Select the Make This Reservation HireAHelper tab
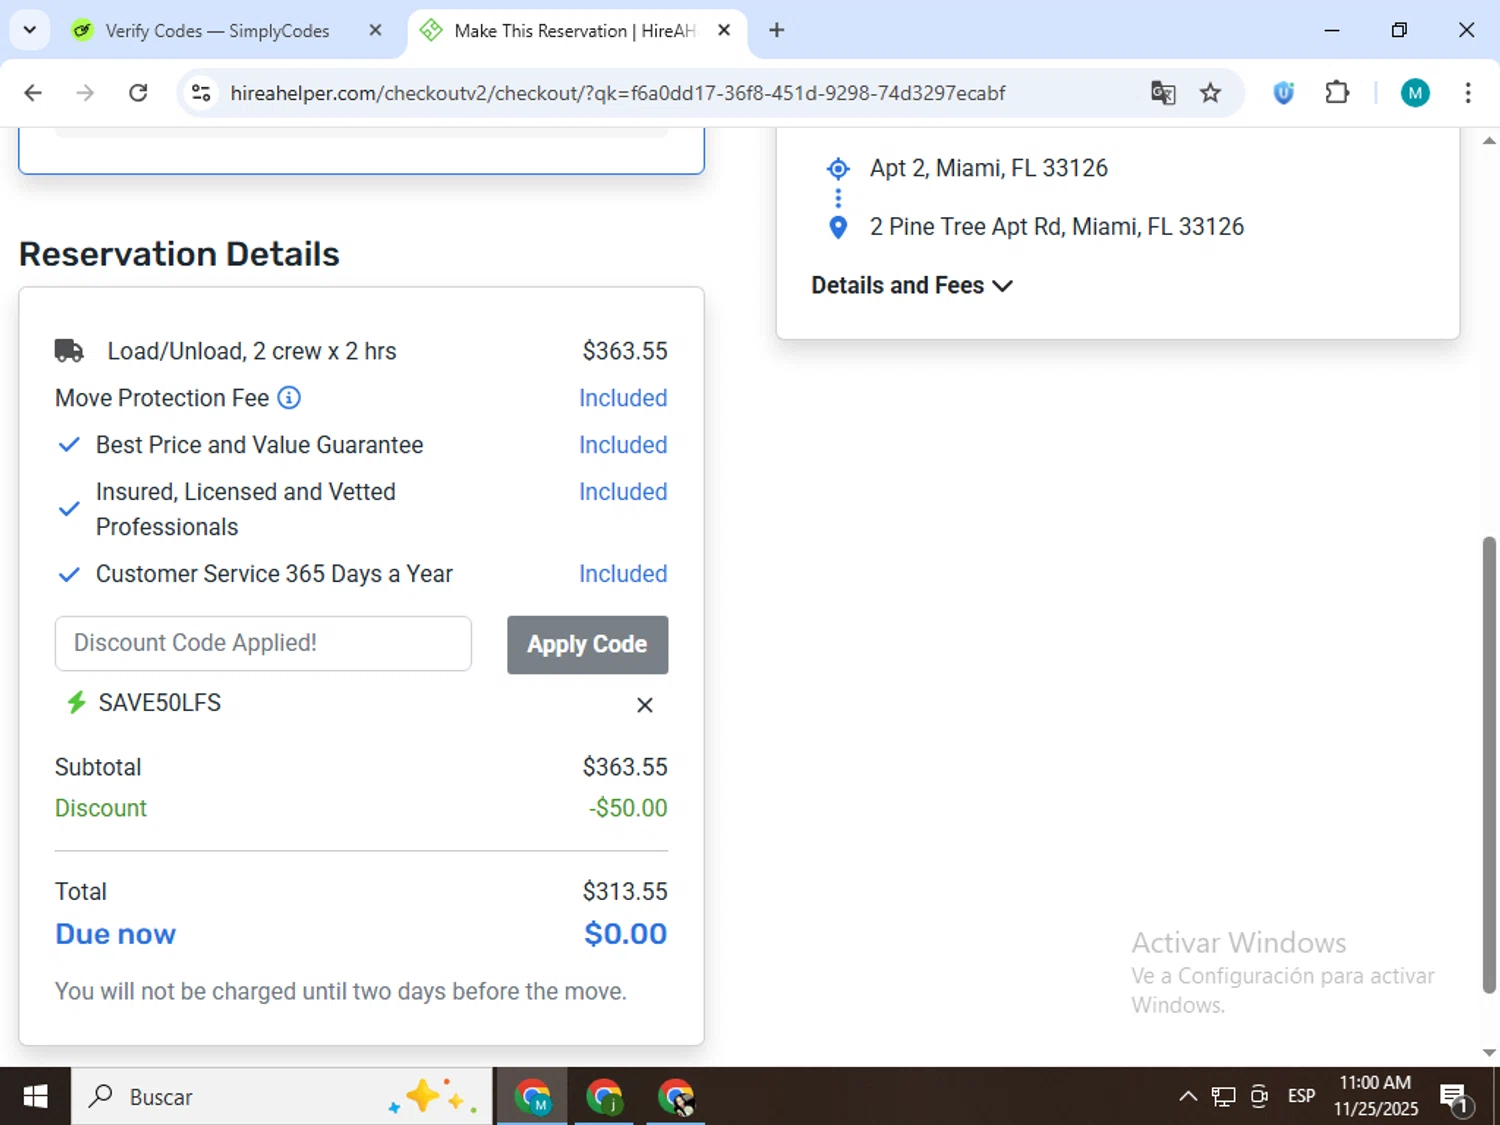Screen dimensions: 1500x1125 (x=574, y=31)
